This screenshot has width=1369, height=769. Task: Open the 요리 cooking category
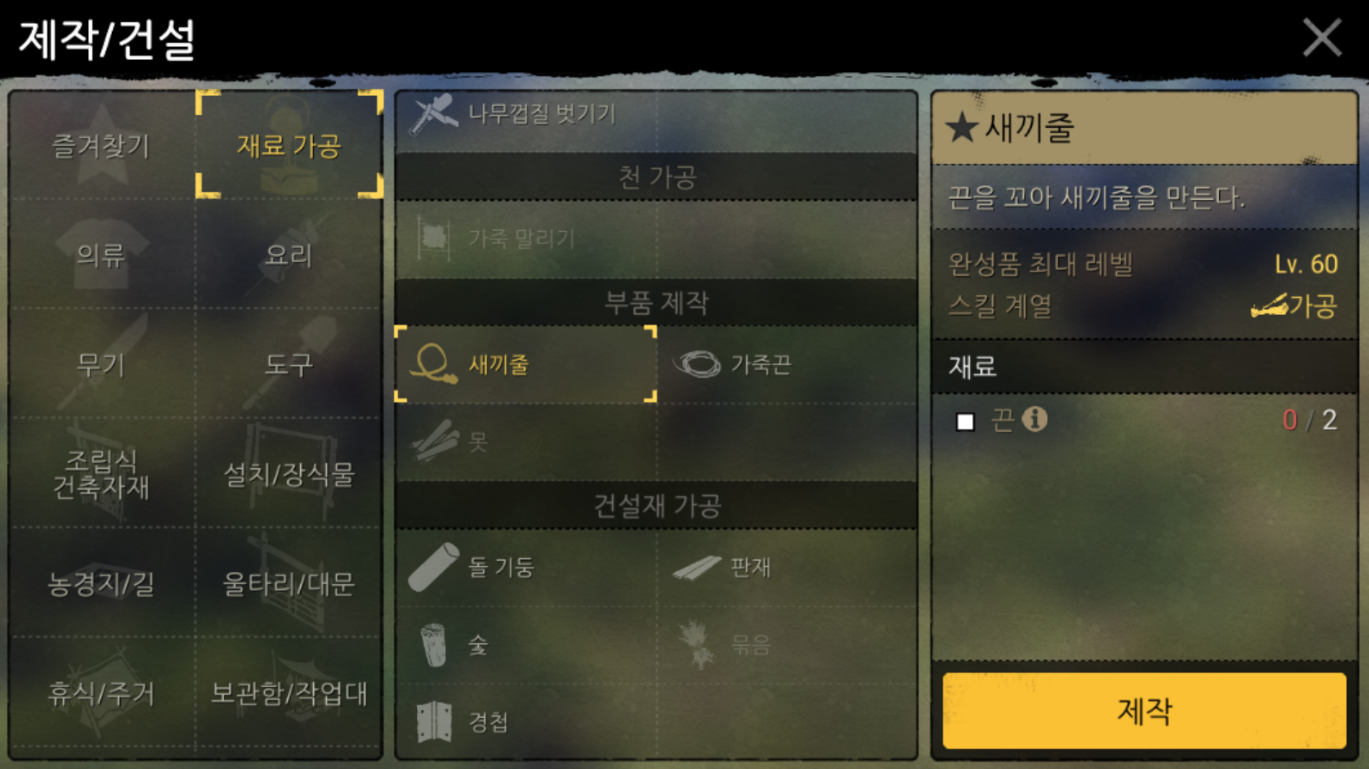click(x=289, y=255)
